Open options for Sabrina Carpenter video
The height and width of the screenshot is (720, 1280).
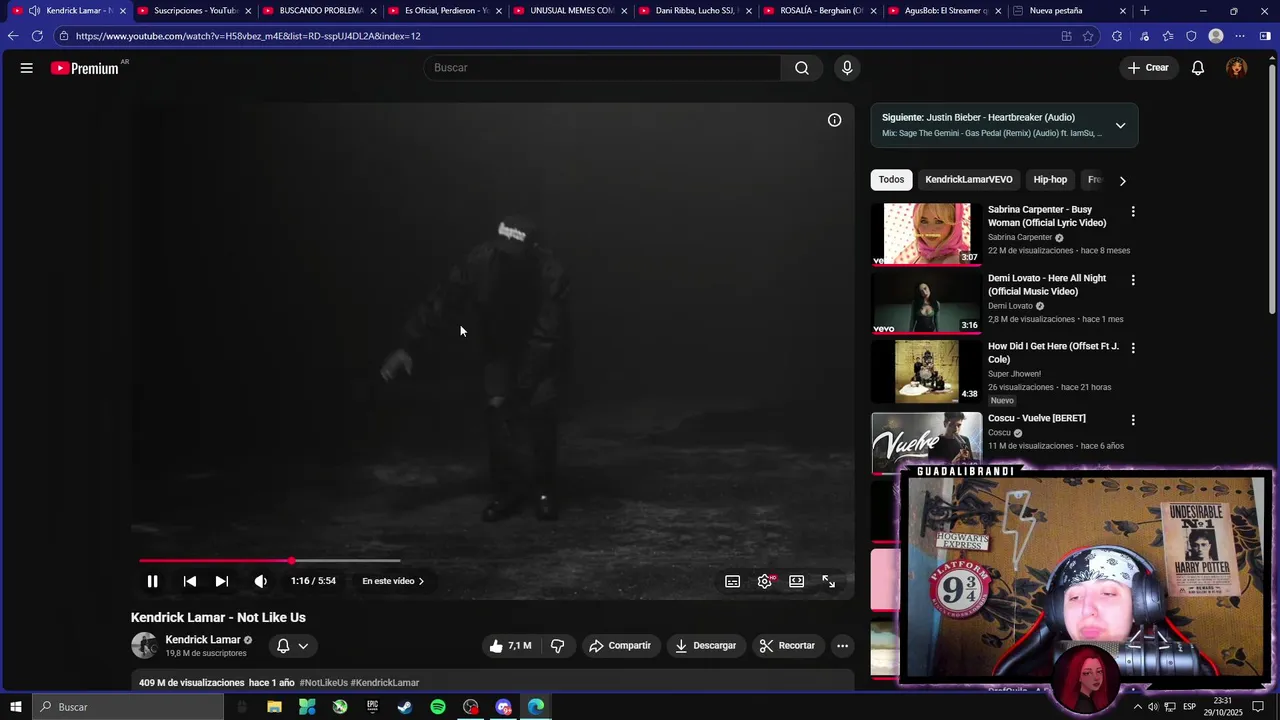coord(1133,212)
